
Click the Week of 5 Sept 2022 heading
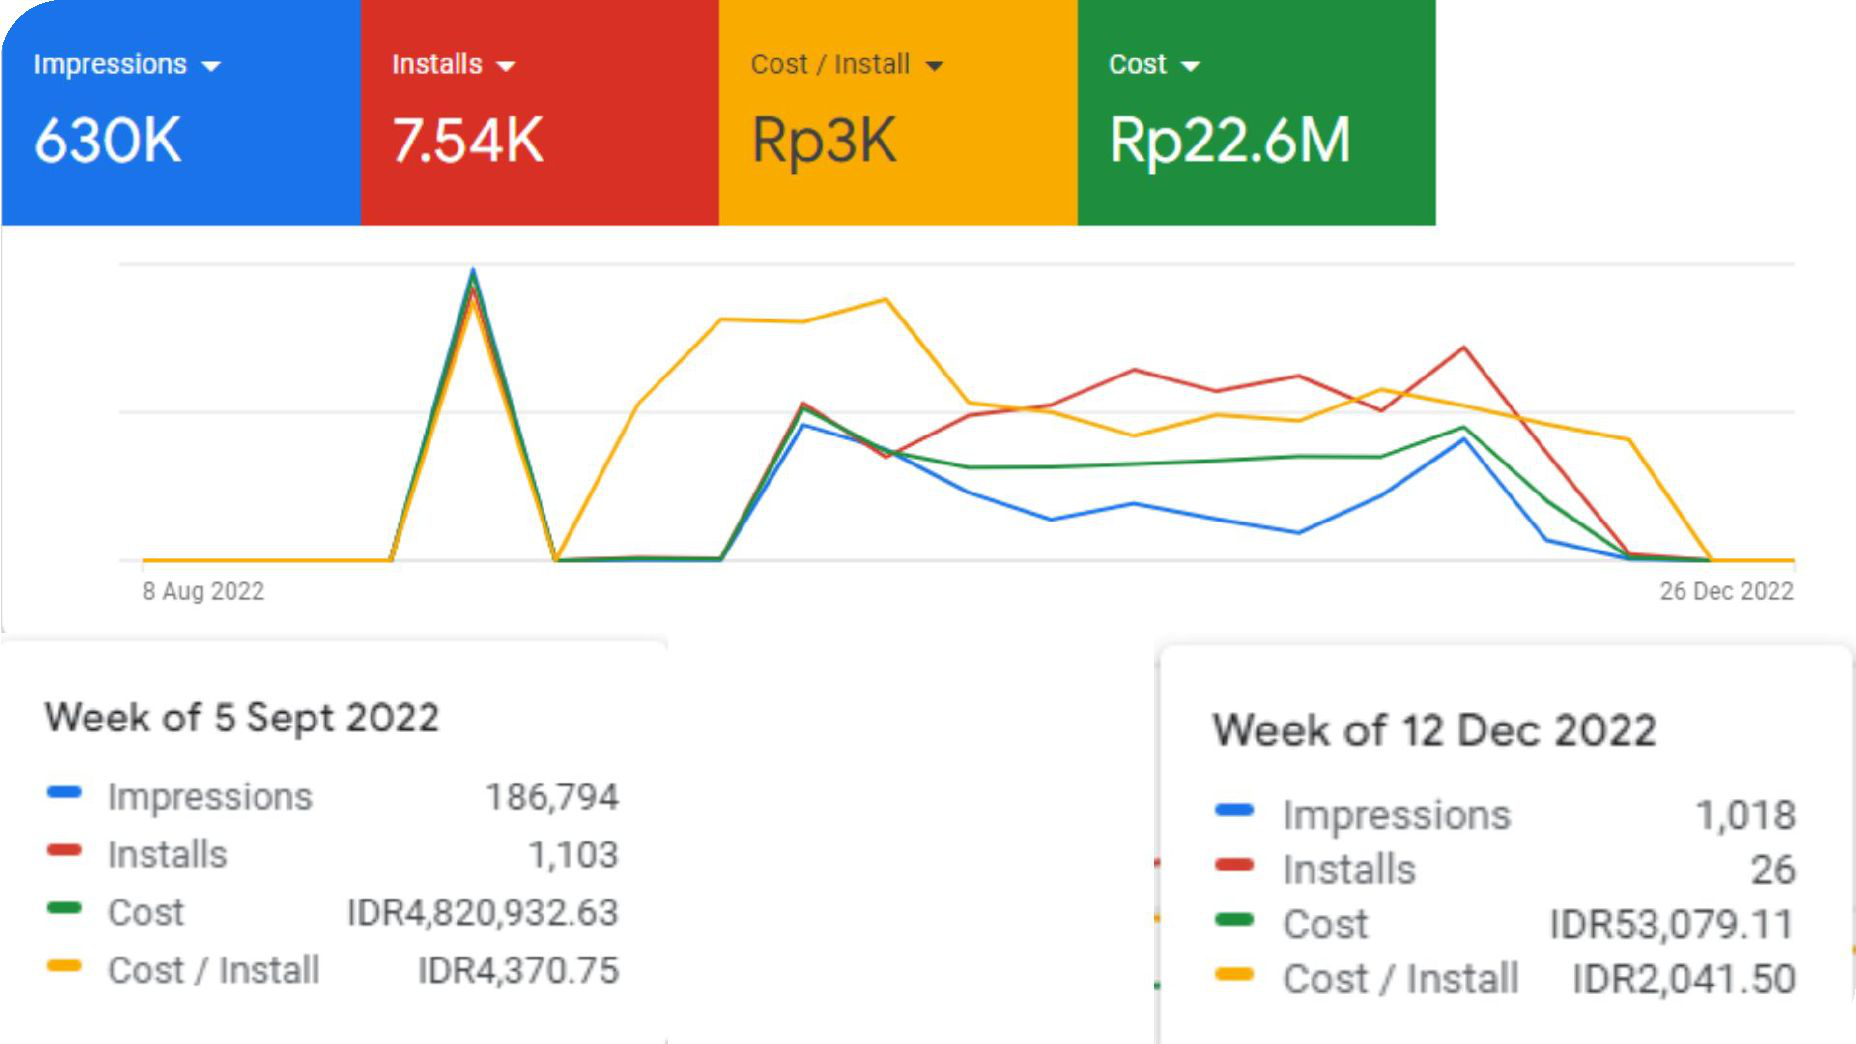point(242,717)
